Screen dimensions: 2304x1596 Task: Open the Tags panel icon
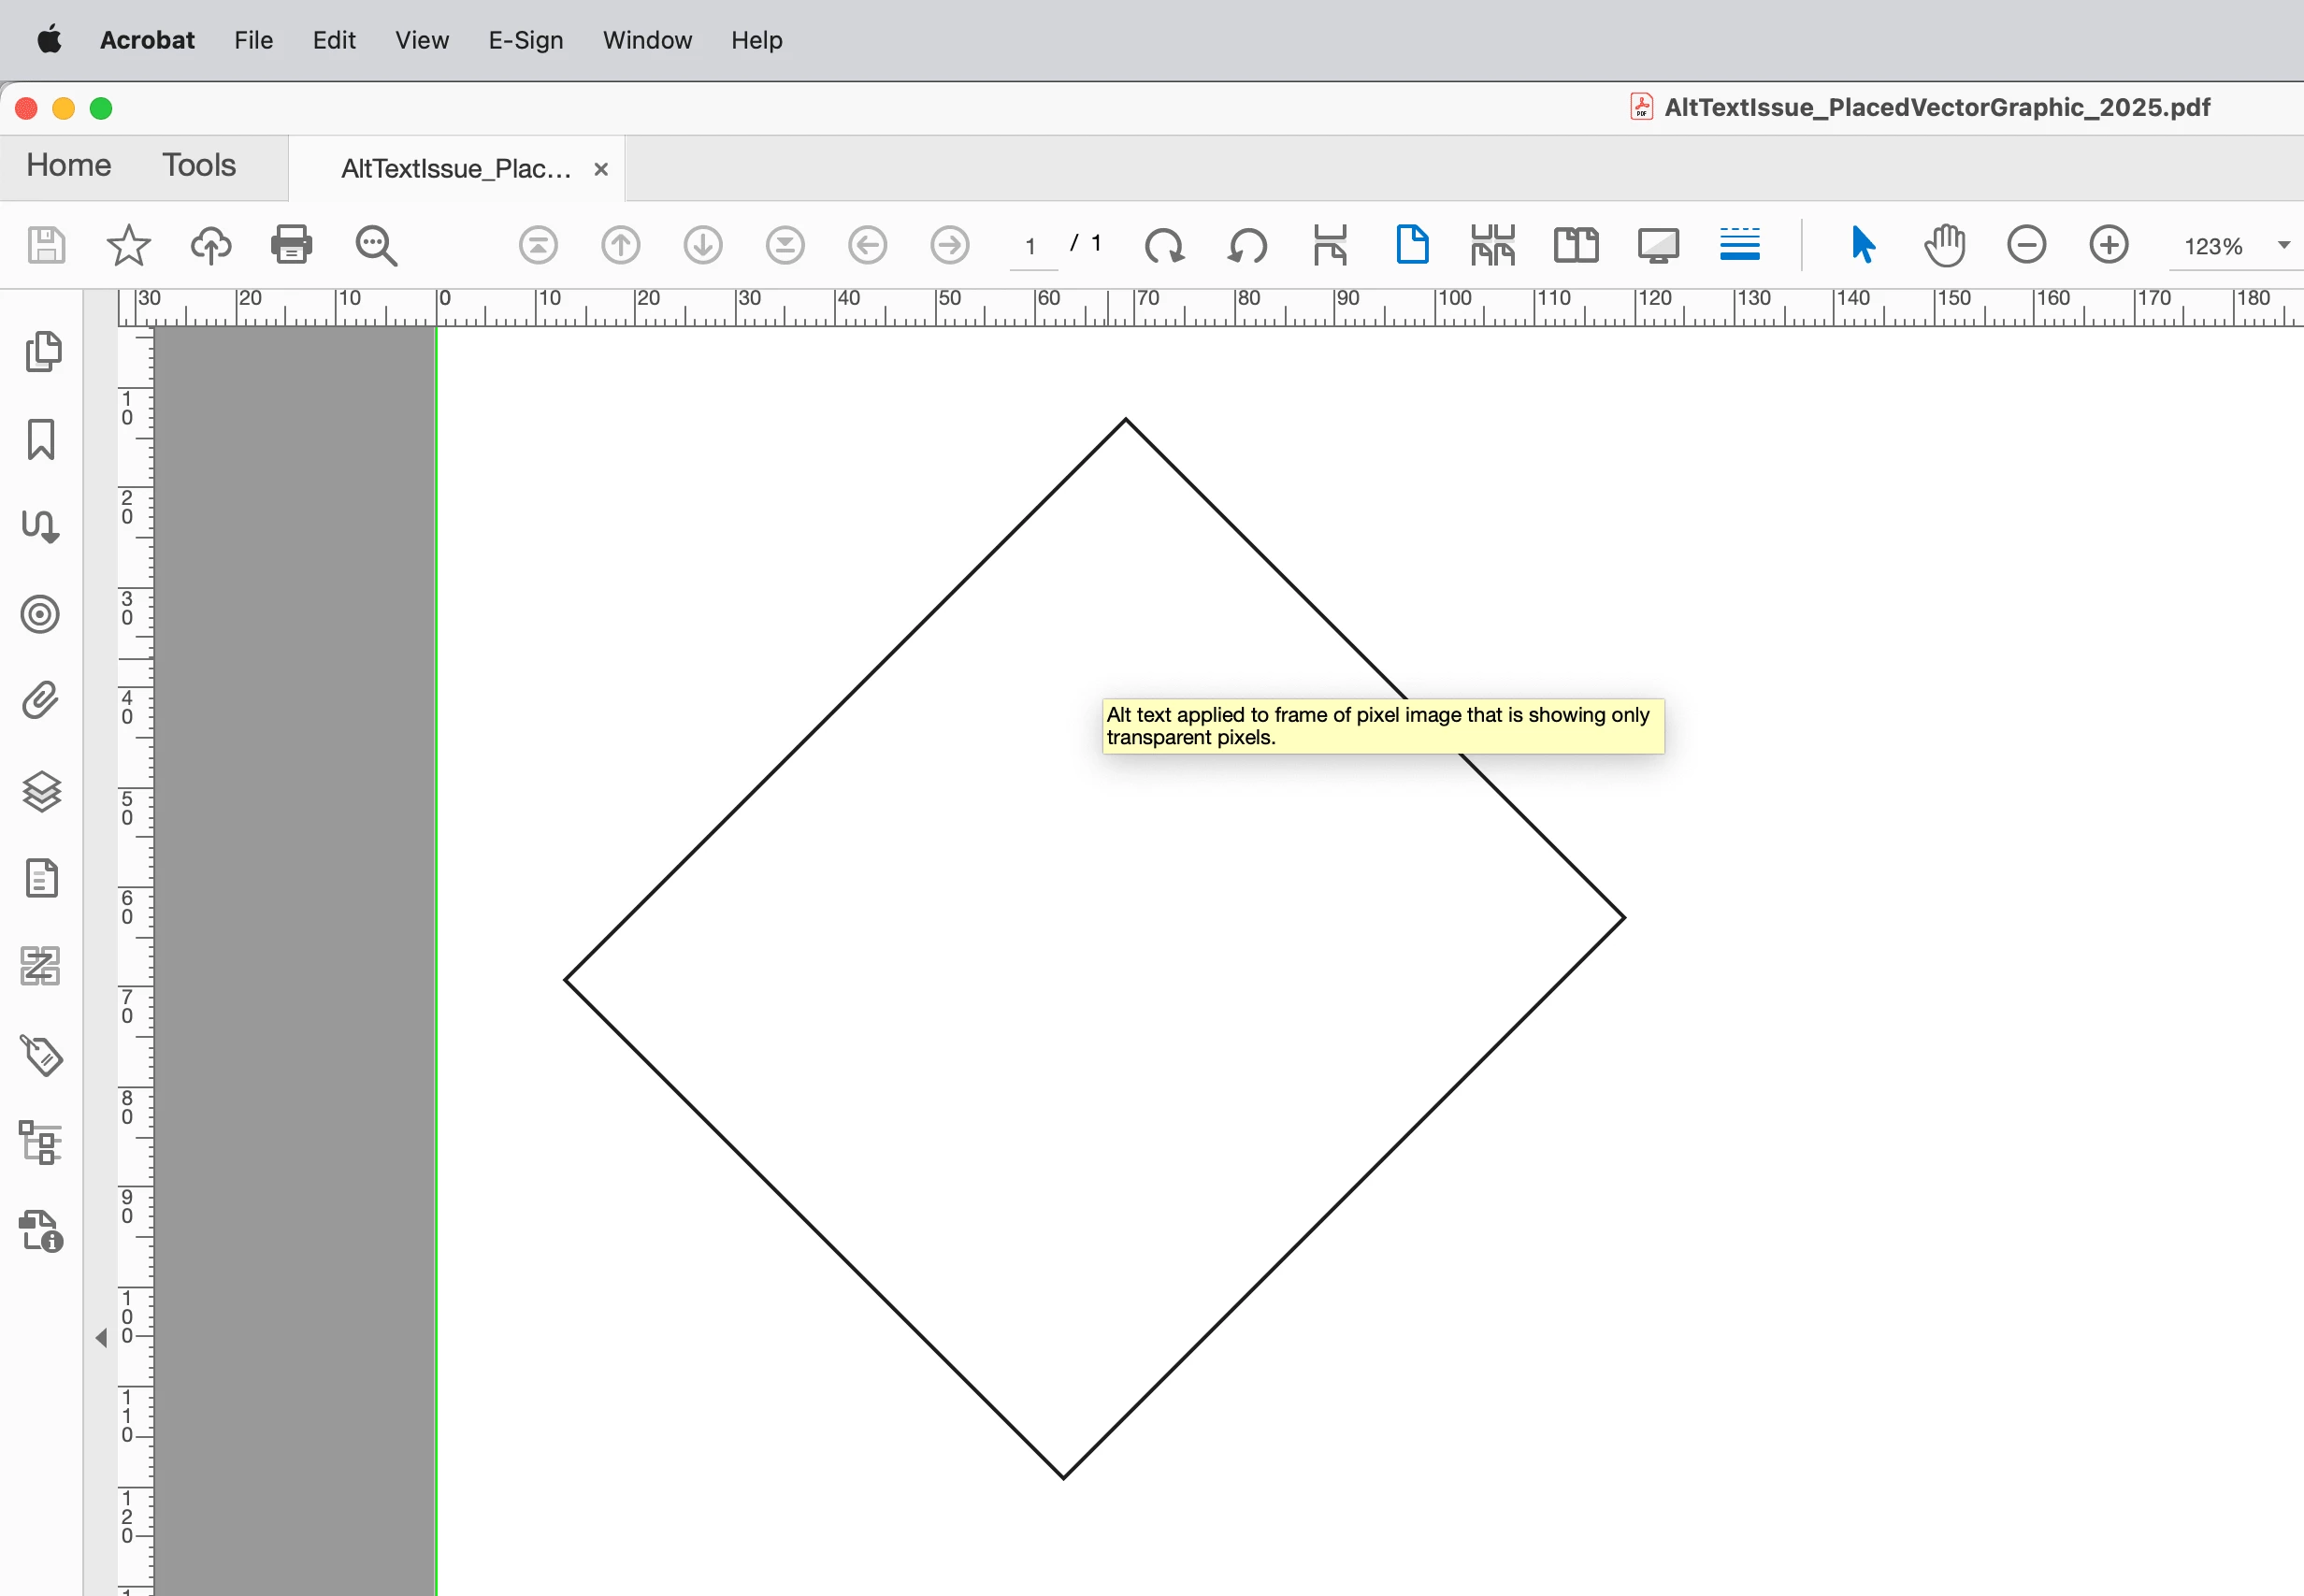[x=41, y=1055]
